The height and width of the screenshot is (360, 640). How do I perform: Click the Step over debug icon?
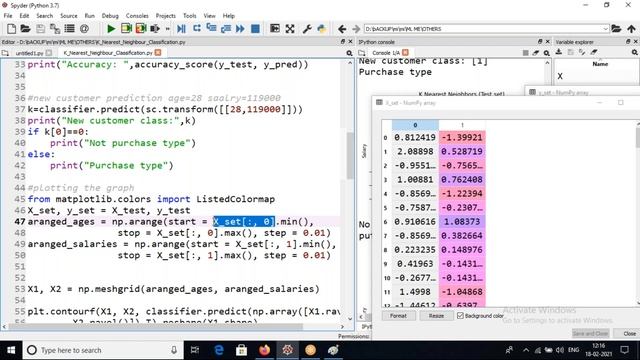point(197,29)
